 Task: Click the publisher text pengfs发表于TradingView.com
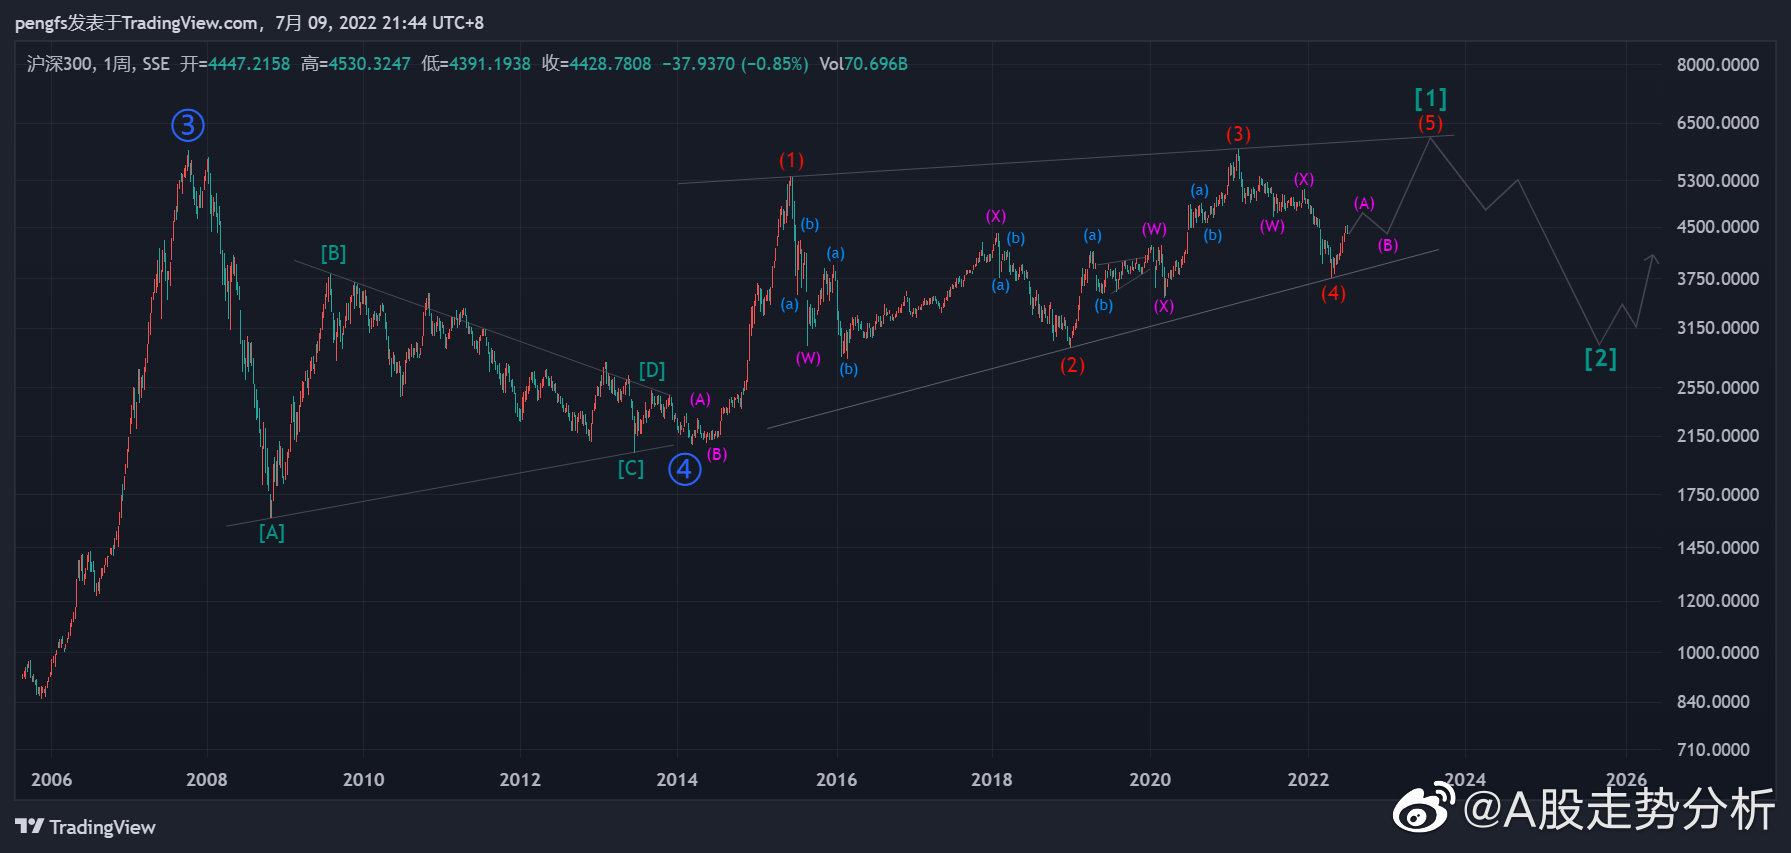point(137,22)
